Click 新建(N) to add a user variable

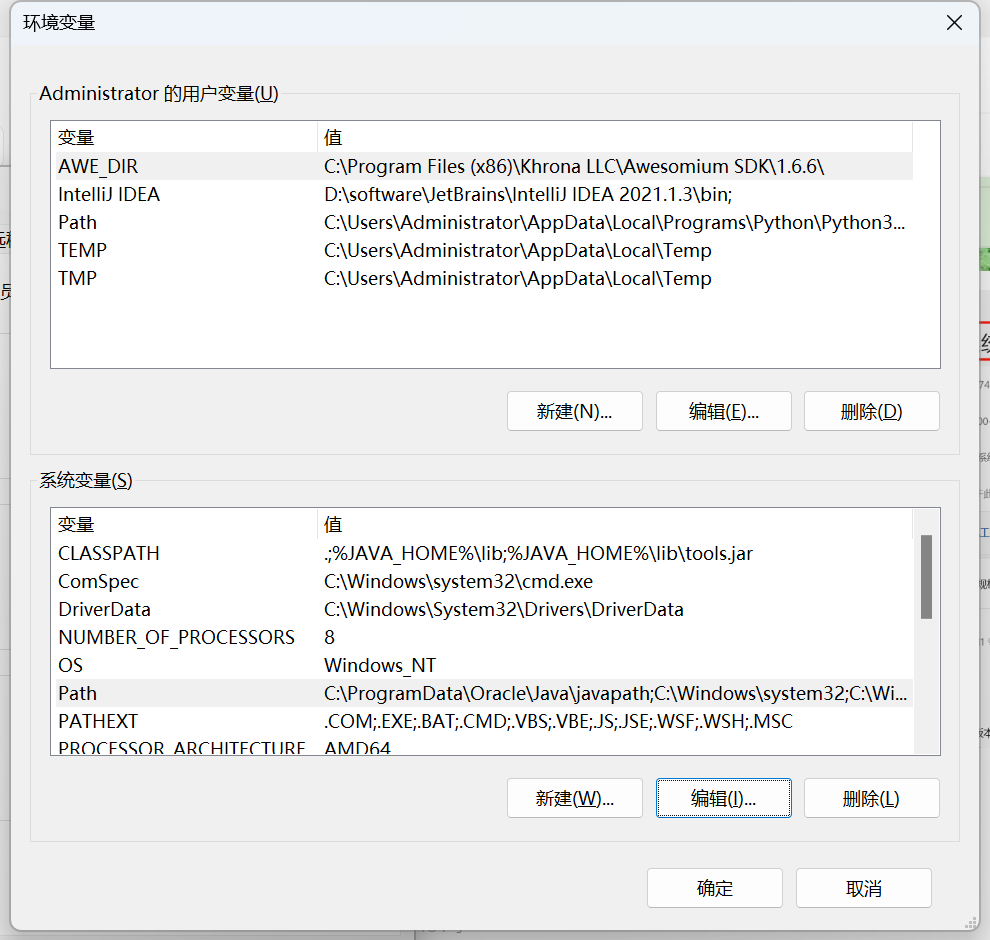point(574,410)
